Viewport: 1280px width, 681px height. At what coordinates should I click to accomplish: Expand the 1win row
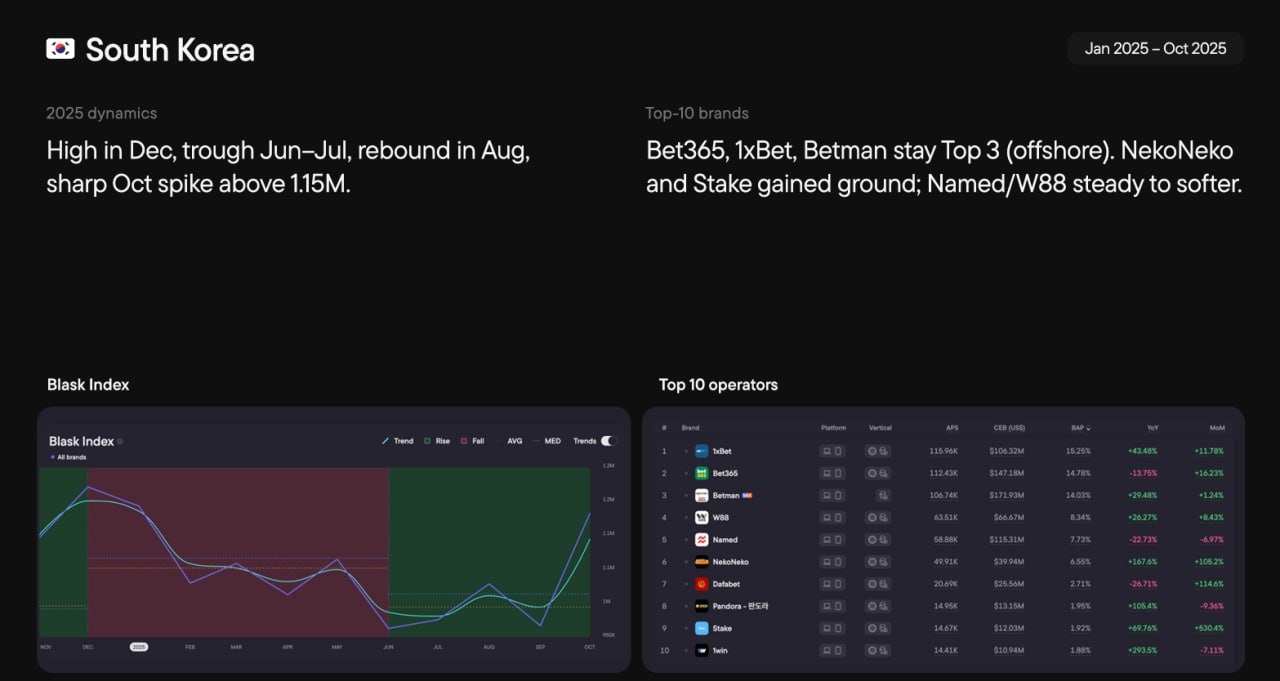click(686, 650)
